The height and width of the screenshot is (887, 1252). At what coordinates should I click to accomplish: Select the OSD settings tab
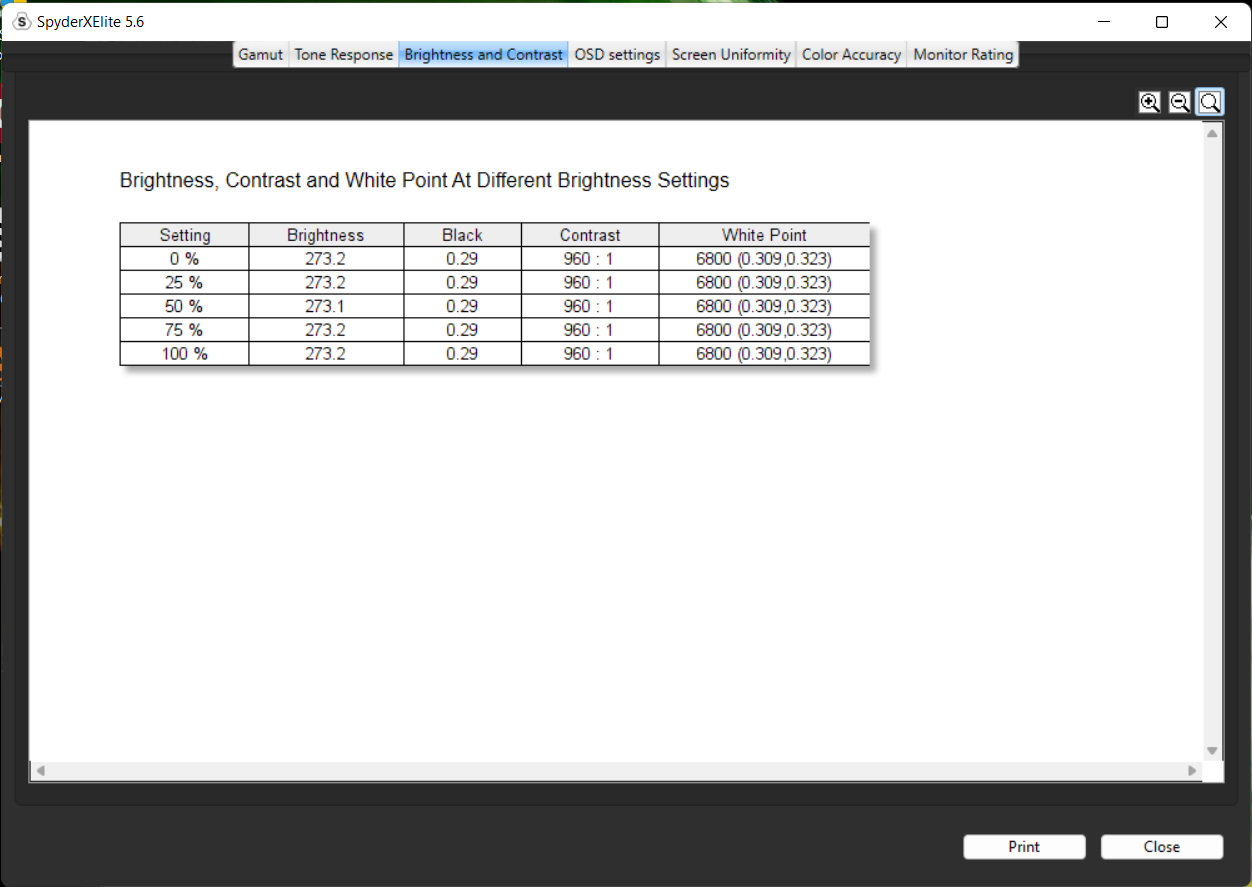click(x=617, y=55)
